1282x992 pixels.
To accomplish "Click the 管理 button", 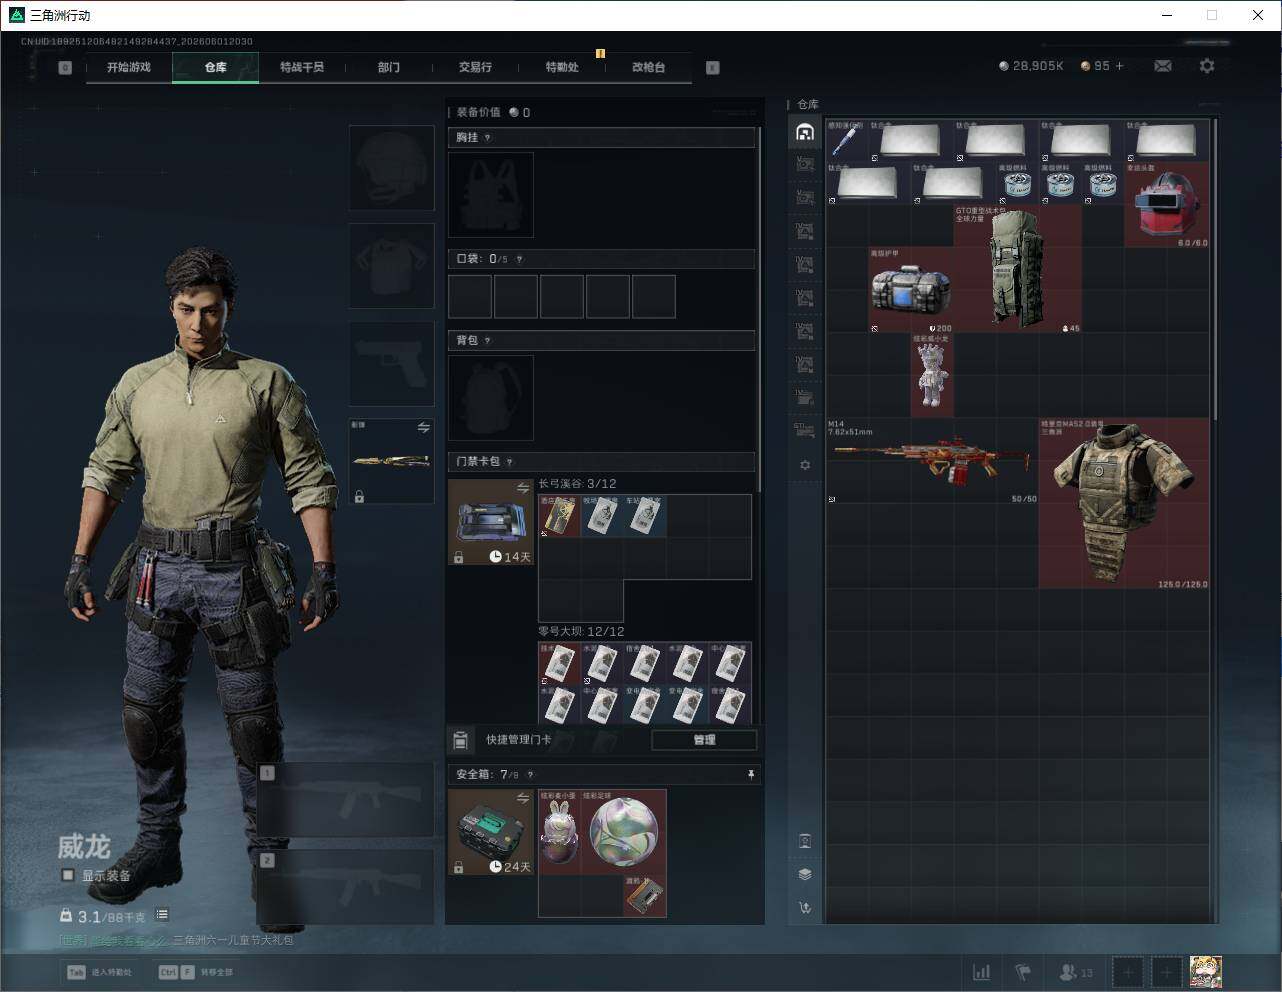I will 704,740.
